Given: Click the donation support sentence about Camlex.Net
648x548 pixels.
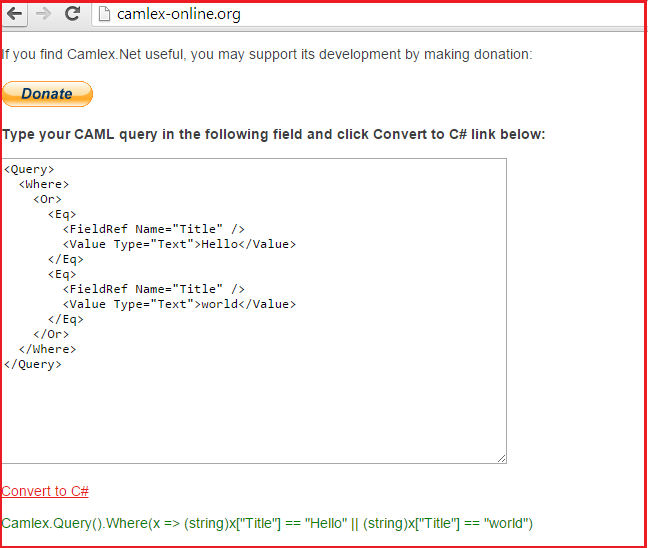Looking at the screenshot, I should (267, 54).
